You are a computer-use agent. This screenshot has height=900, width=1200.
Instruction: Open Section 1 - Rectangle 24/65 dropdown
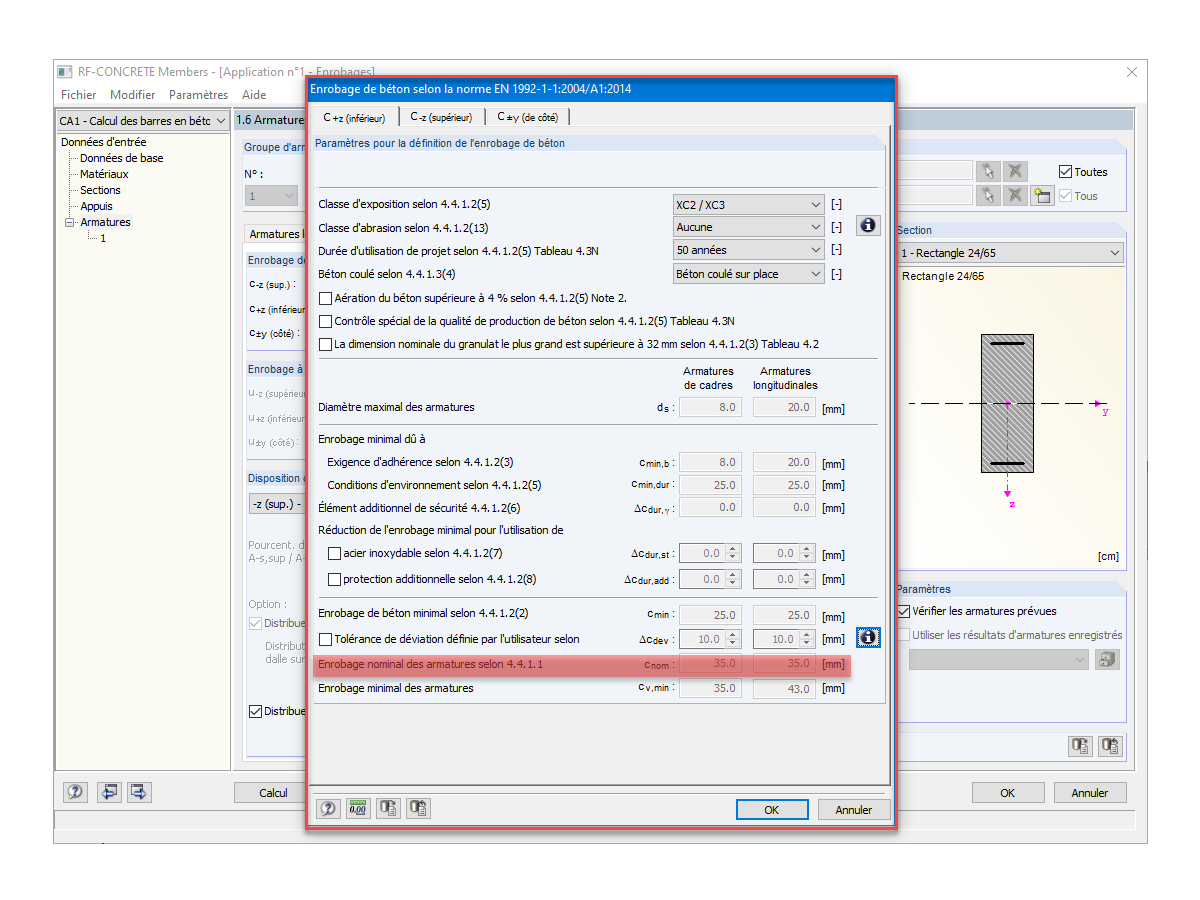(x=1010, y=253)
